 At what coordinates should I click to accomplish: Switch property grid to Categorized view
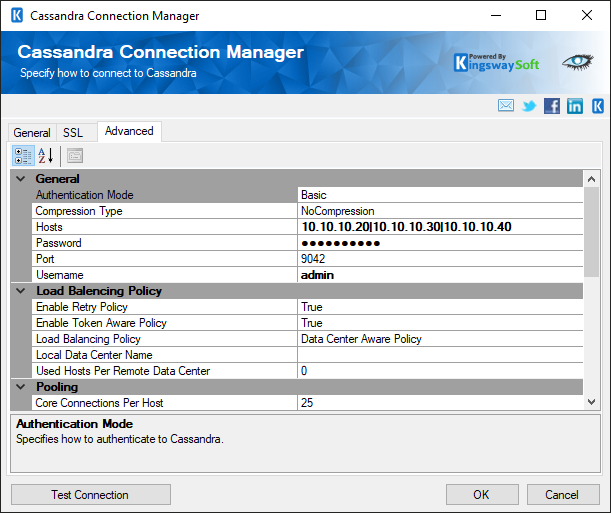coord(23,156)
